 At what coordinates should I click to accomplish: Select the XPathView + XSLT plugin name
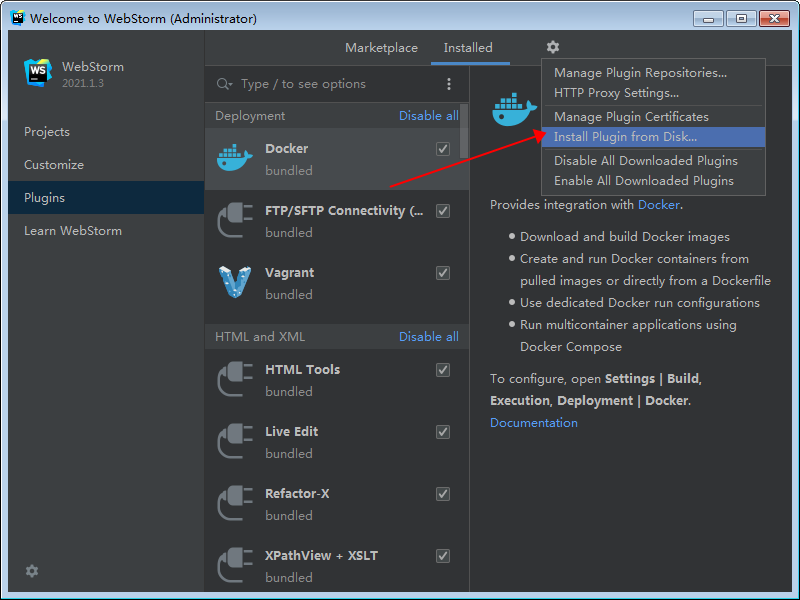(321, 556)
